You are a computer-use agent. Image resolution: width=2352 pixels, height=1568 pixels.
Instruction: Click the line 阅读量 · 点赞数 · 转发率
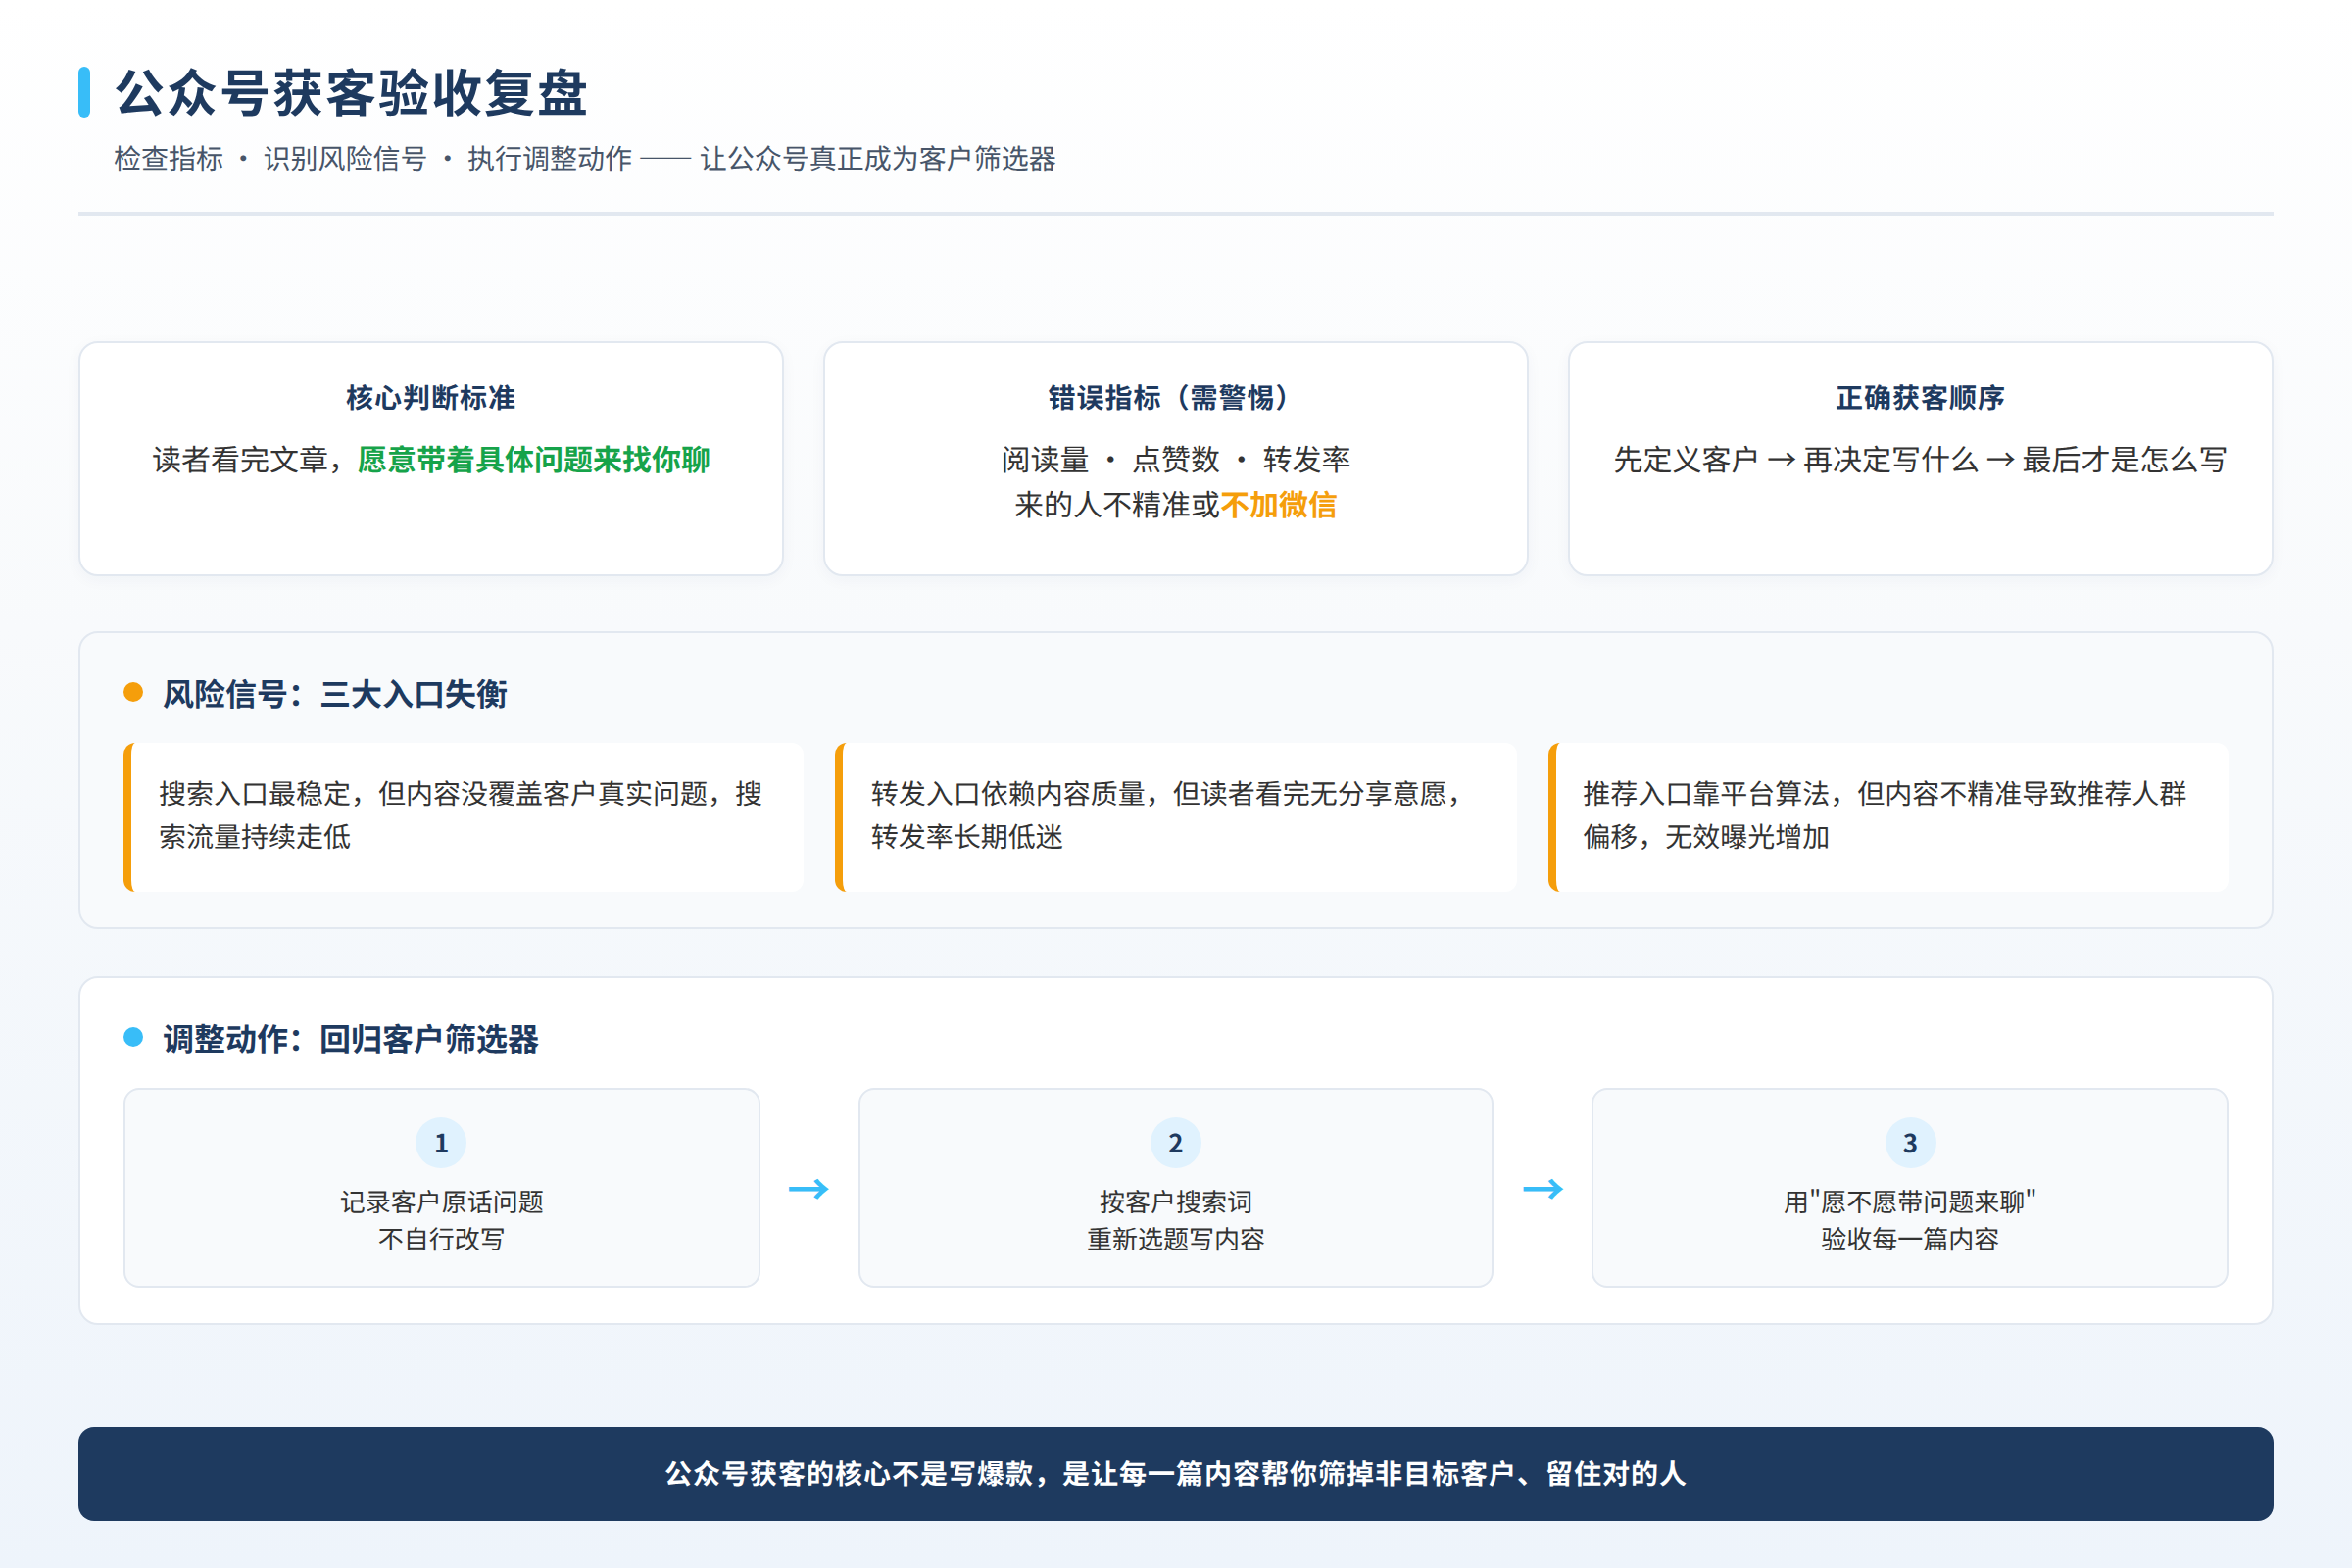click(x=1175, y=460)
